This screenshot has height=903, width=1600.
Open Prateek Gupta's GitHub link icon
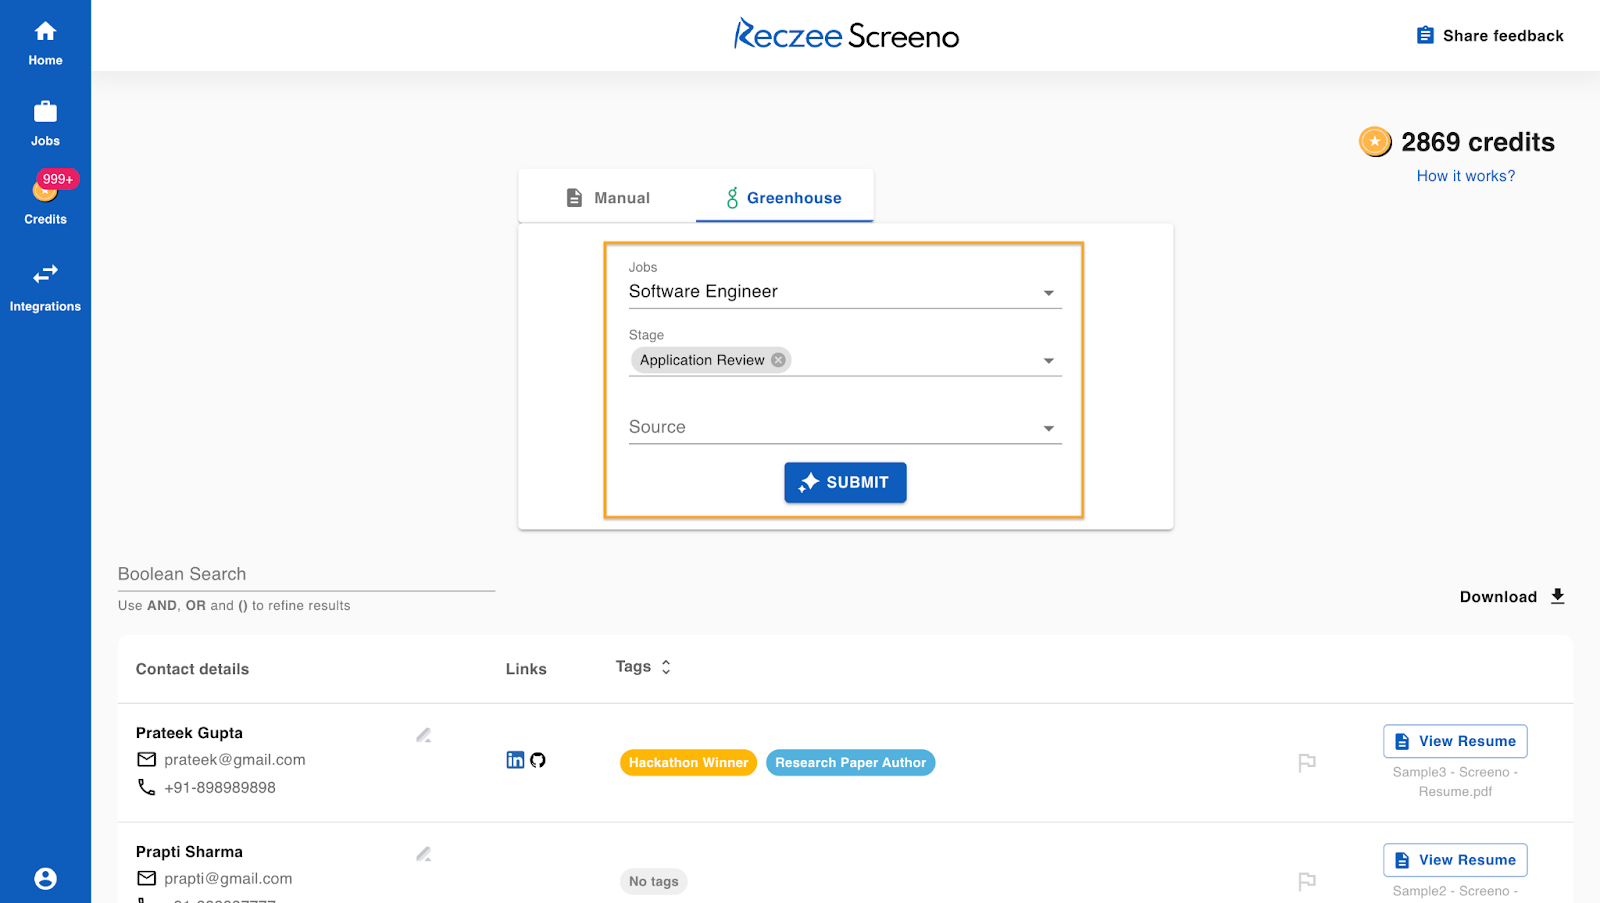coord(538,760)
